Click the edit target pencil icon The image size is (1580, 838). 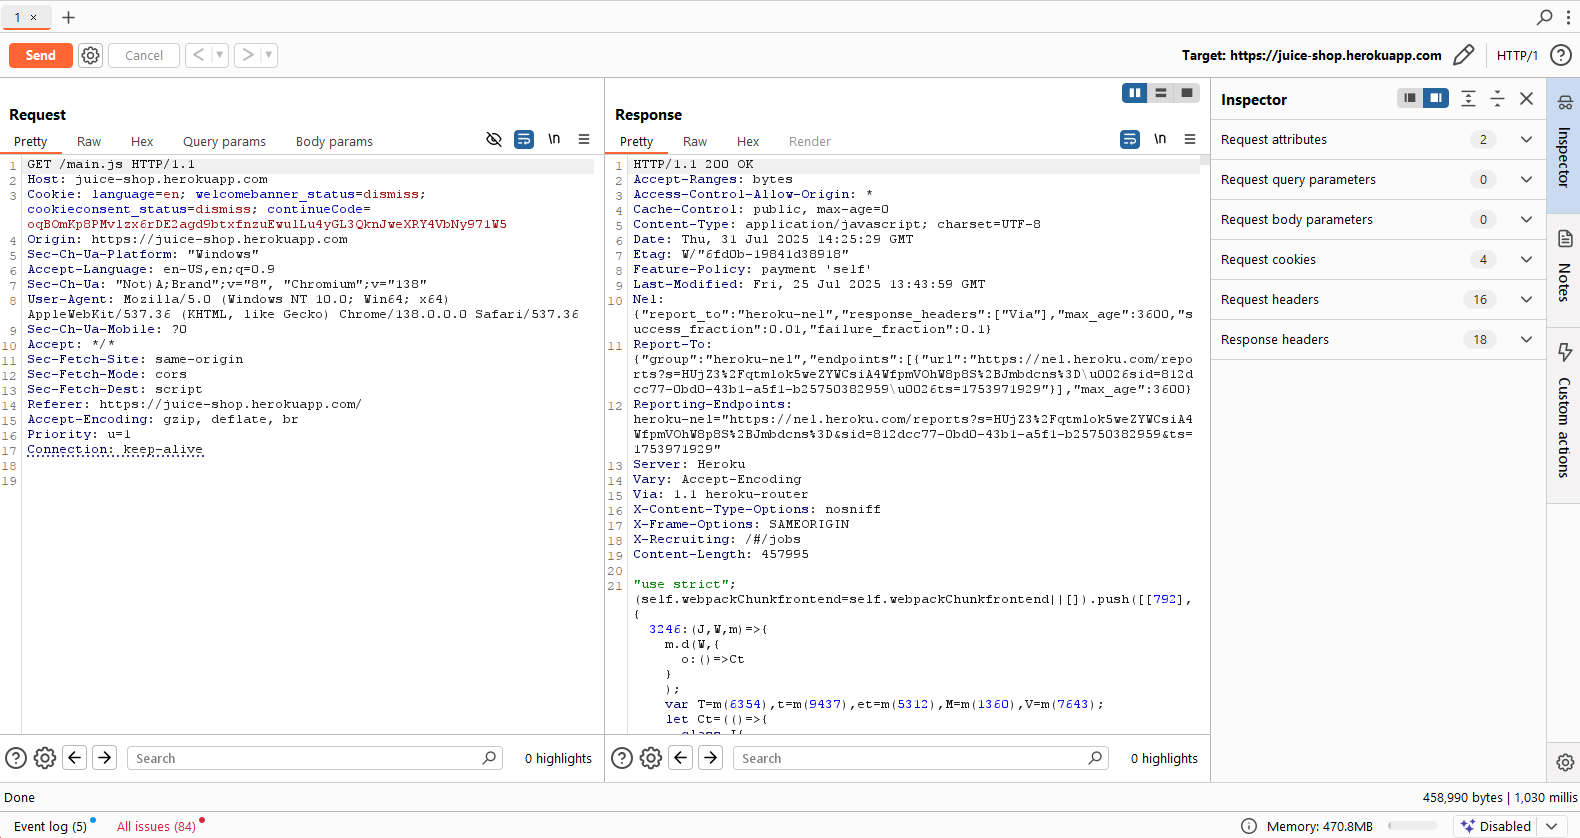pyautogui.click(x=1463, y=55)
